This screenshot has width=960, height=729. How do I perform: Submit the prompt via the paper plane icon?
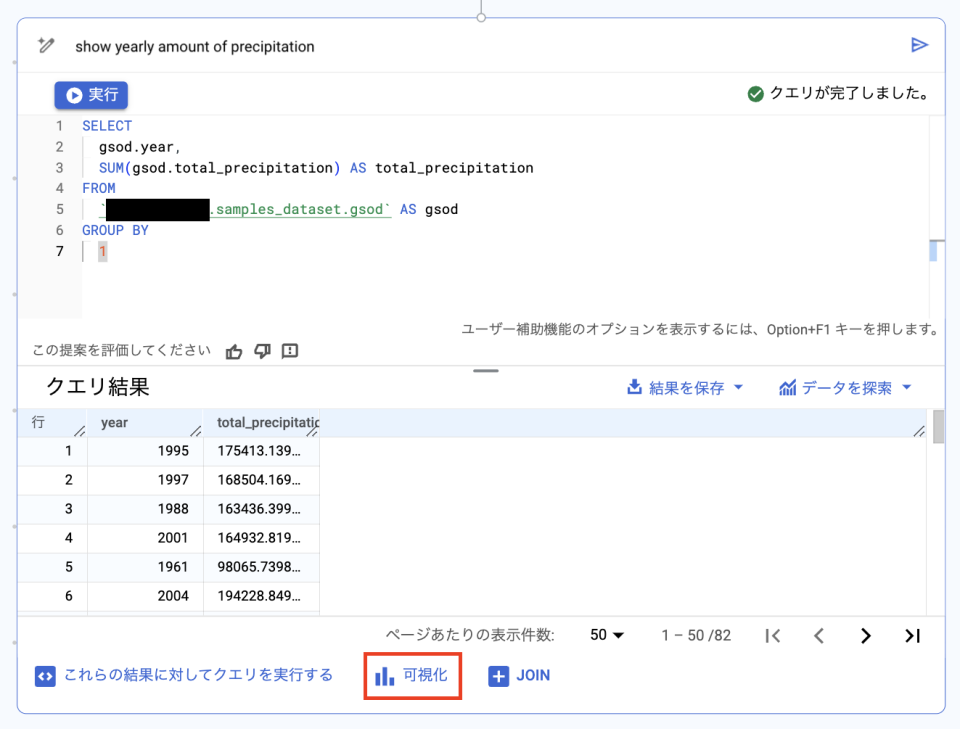tap(920, 45)
